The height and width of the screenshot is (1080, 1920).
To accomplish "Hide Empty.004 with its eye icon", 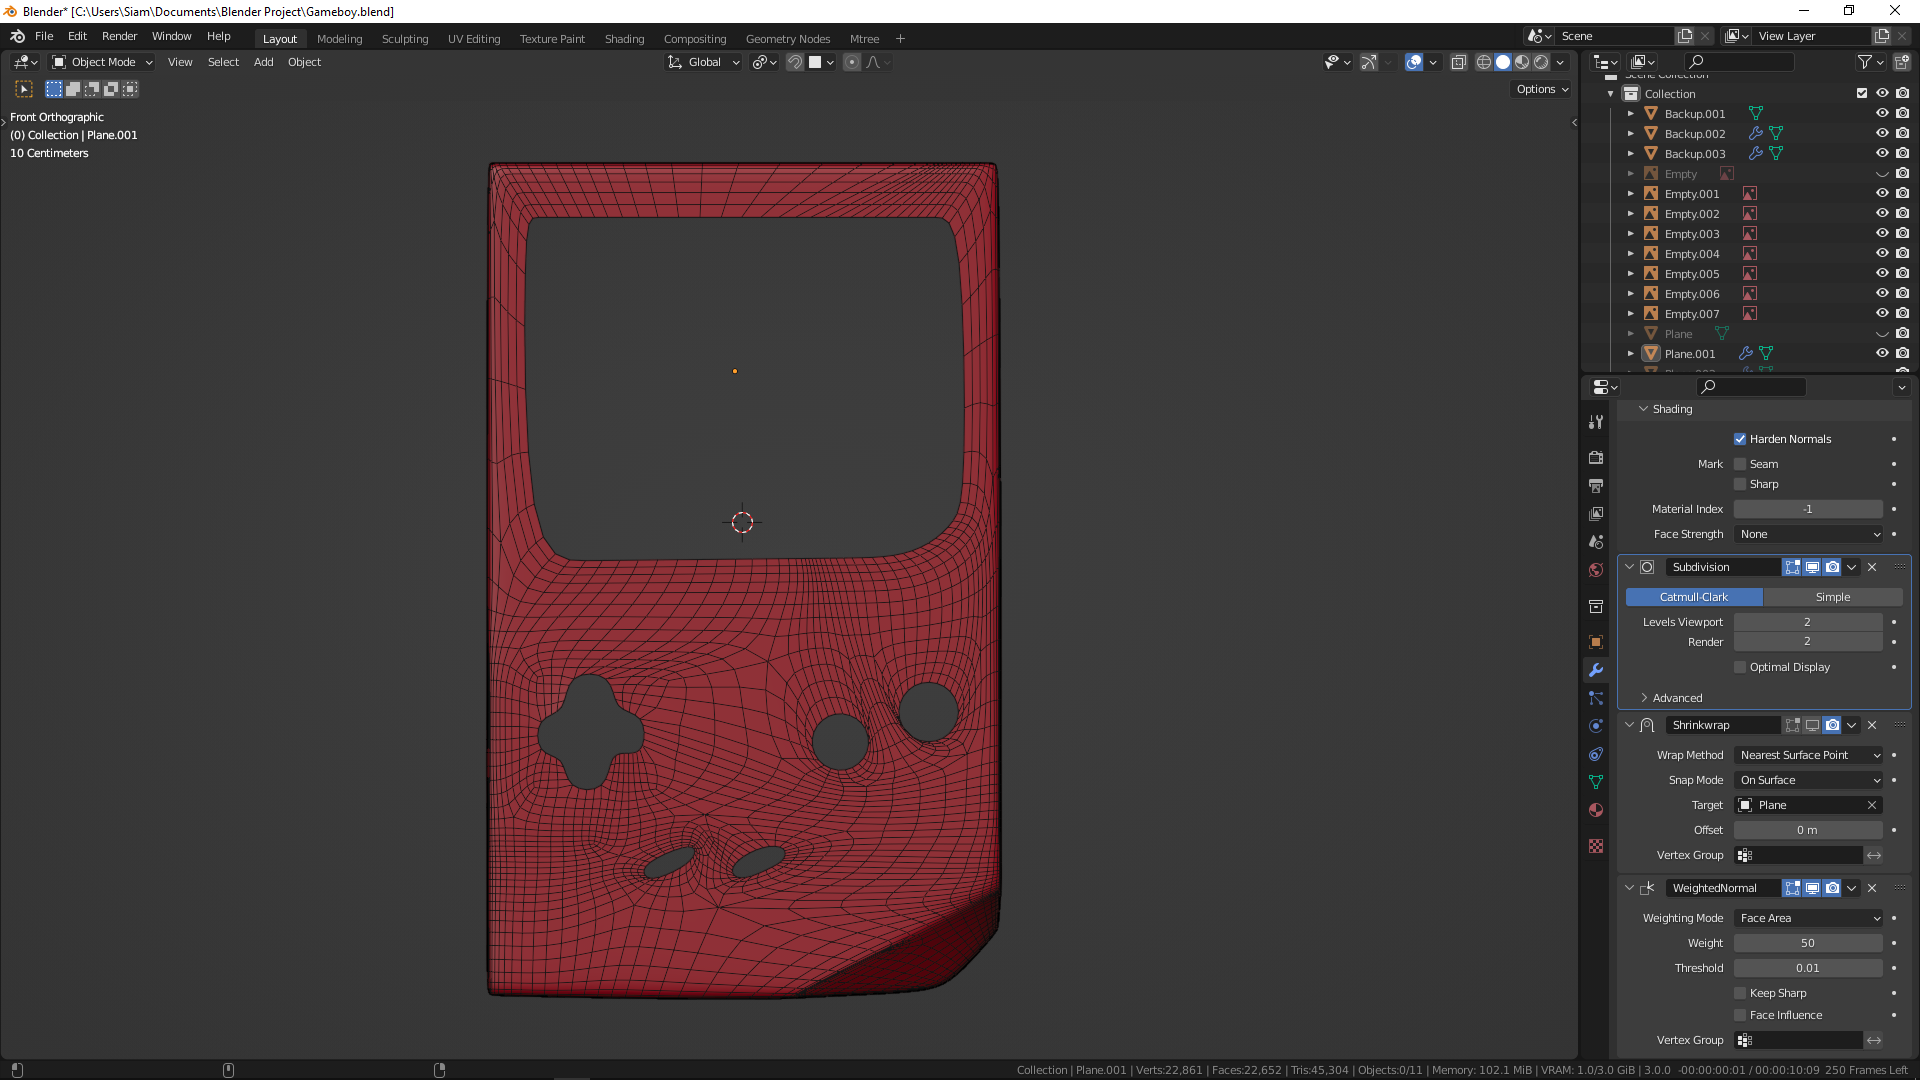I will point(1882,253).
